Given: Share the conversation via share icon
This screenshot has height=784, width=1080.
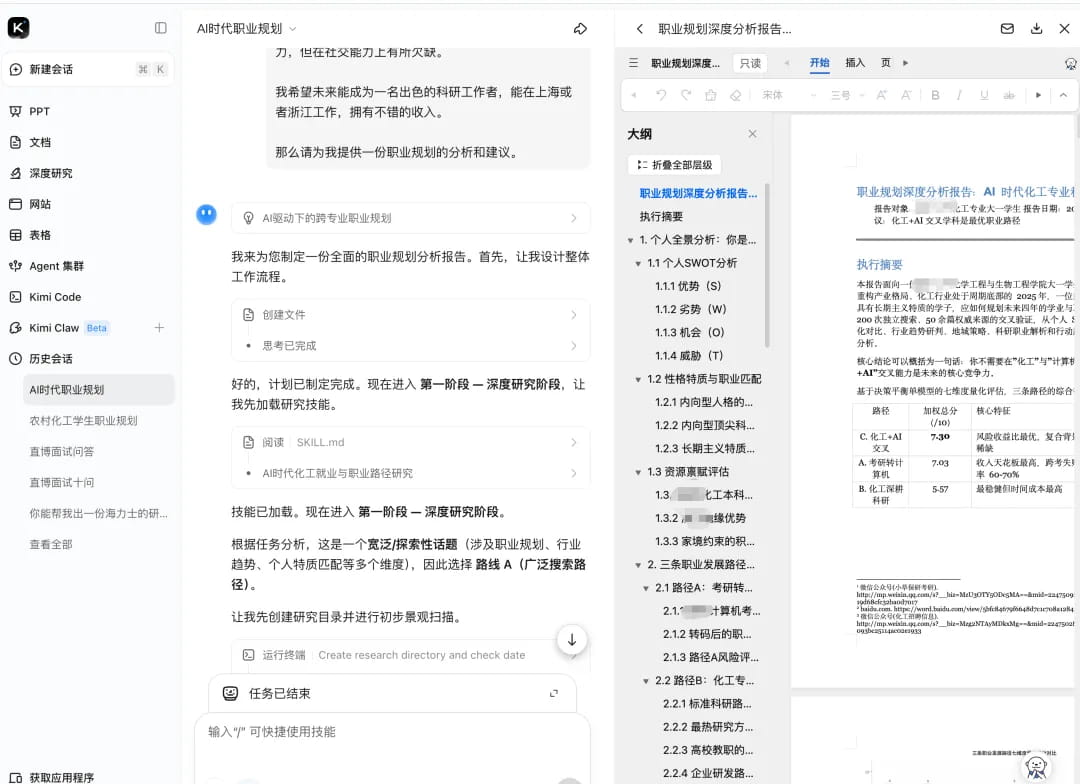Looking at the screenshot, I should coord(580,28).
